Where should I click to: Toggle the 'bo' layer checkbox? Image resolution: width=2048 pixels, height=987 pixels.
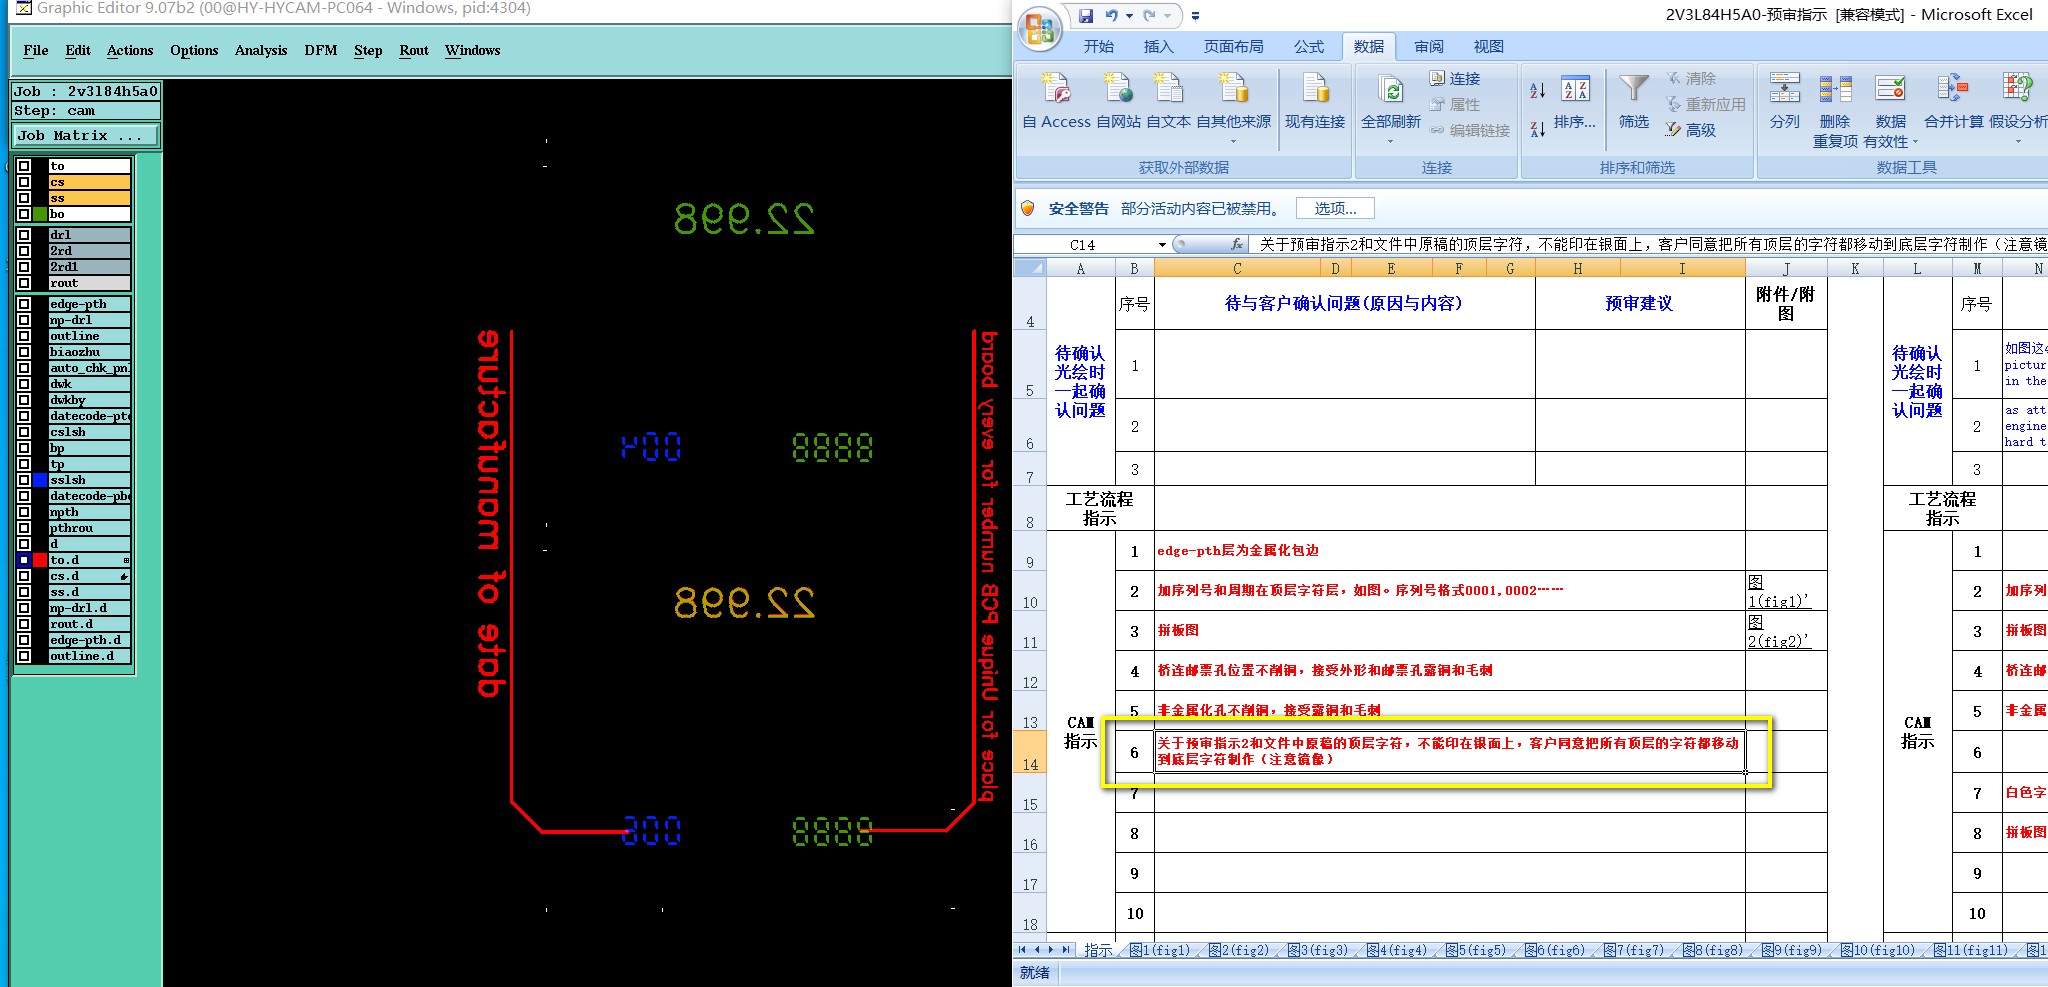point(24,214)
